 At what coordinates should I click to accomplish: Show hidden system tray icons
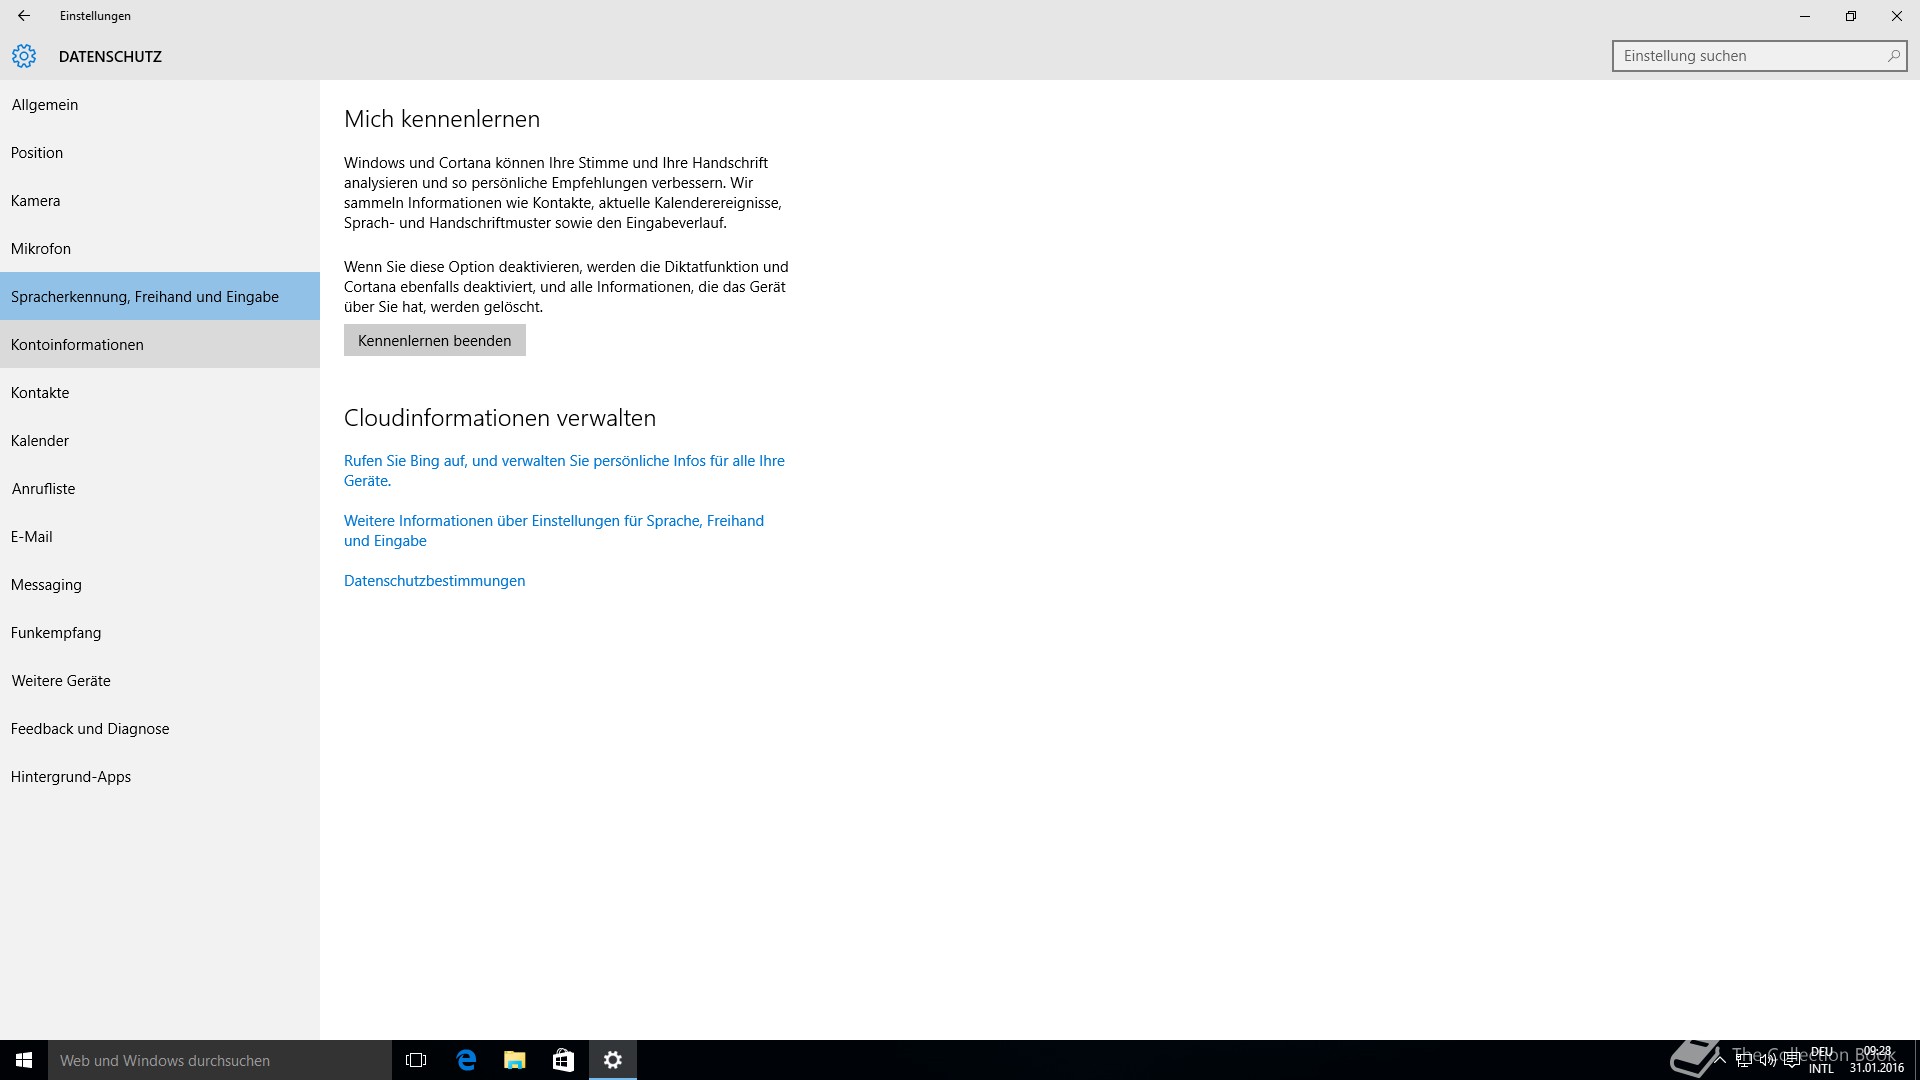point(1720,1061)
